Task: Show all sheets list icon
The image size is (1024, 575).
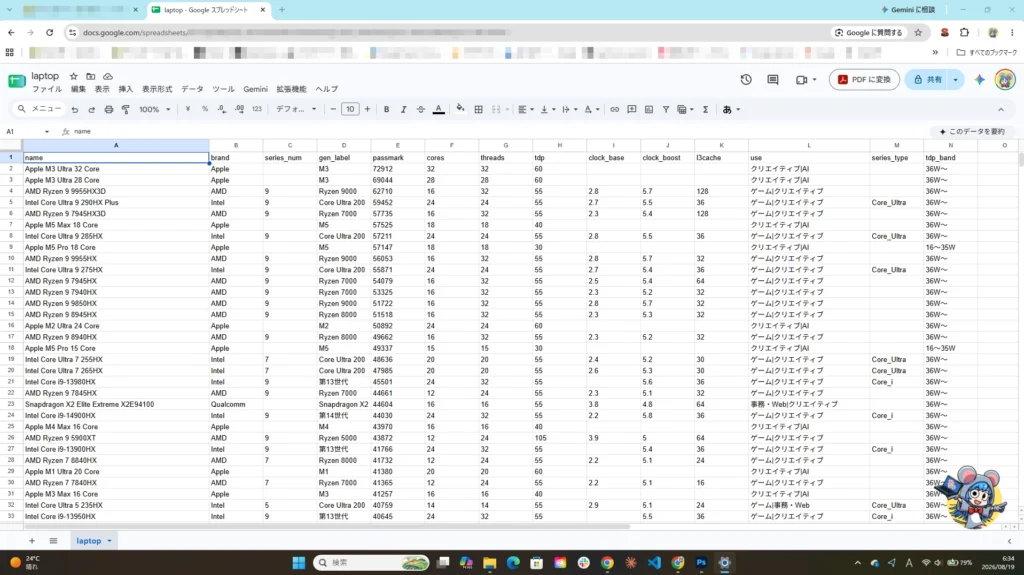Action: point(54,541)
